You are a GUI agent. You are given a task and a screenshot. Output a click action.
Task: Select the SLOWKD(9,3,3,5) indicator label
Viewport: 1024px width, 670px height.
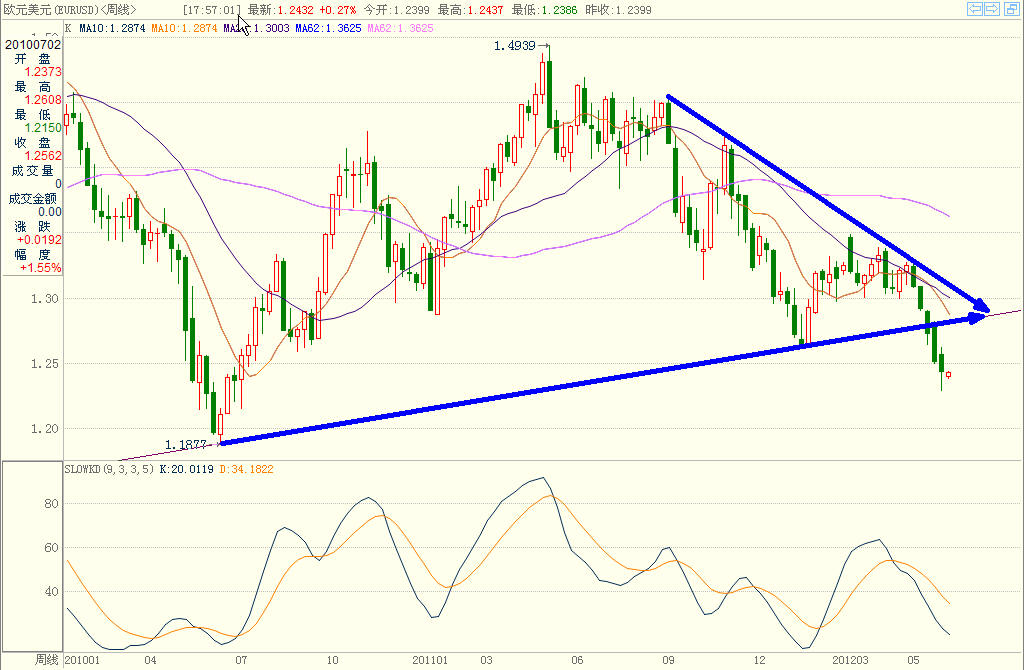click(x=109, y=470)
